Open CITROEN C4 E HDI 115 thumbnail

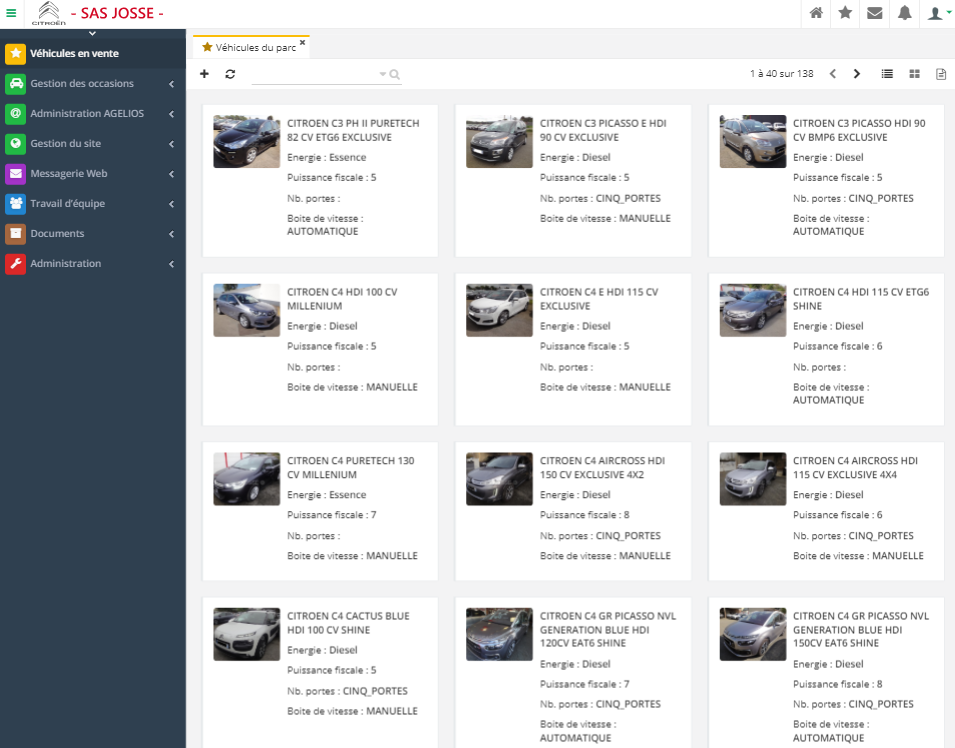pos(499,310)
